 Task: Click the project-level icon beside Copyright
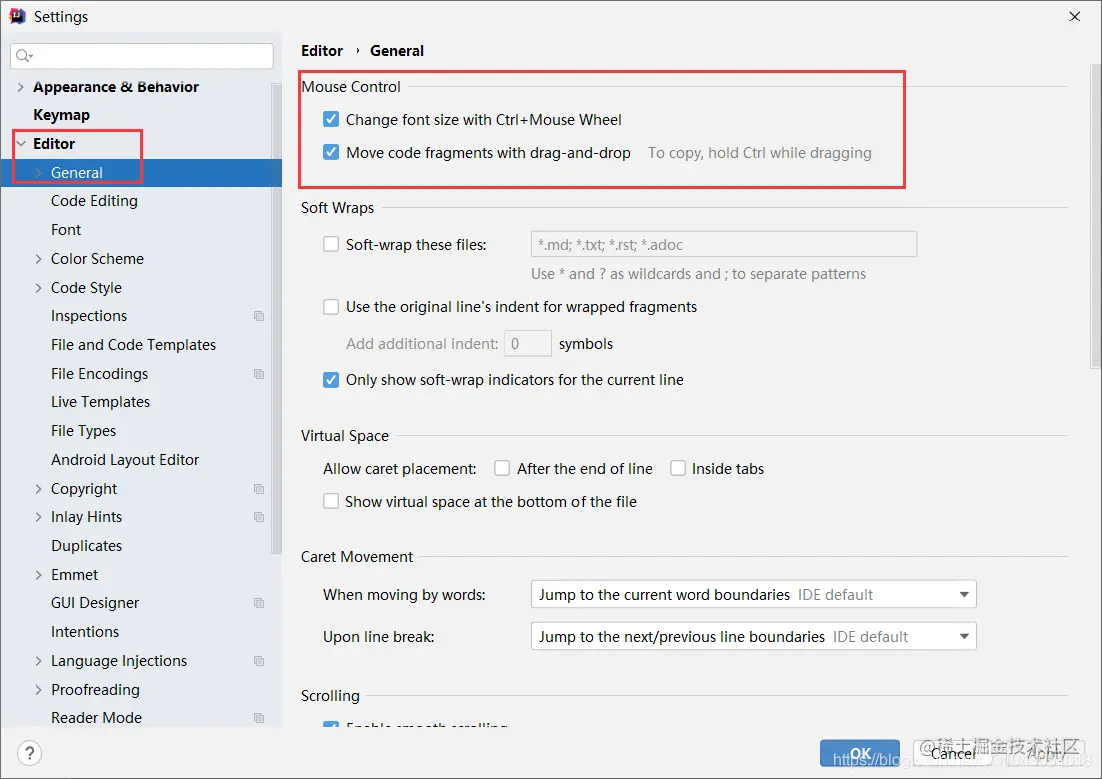tap(259, 489)
